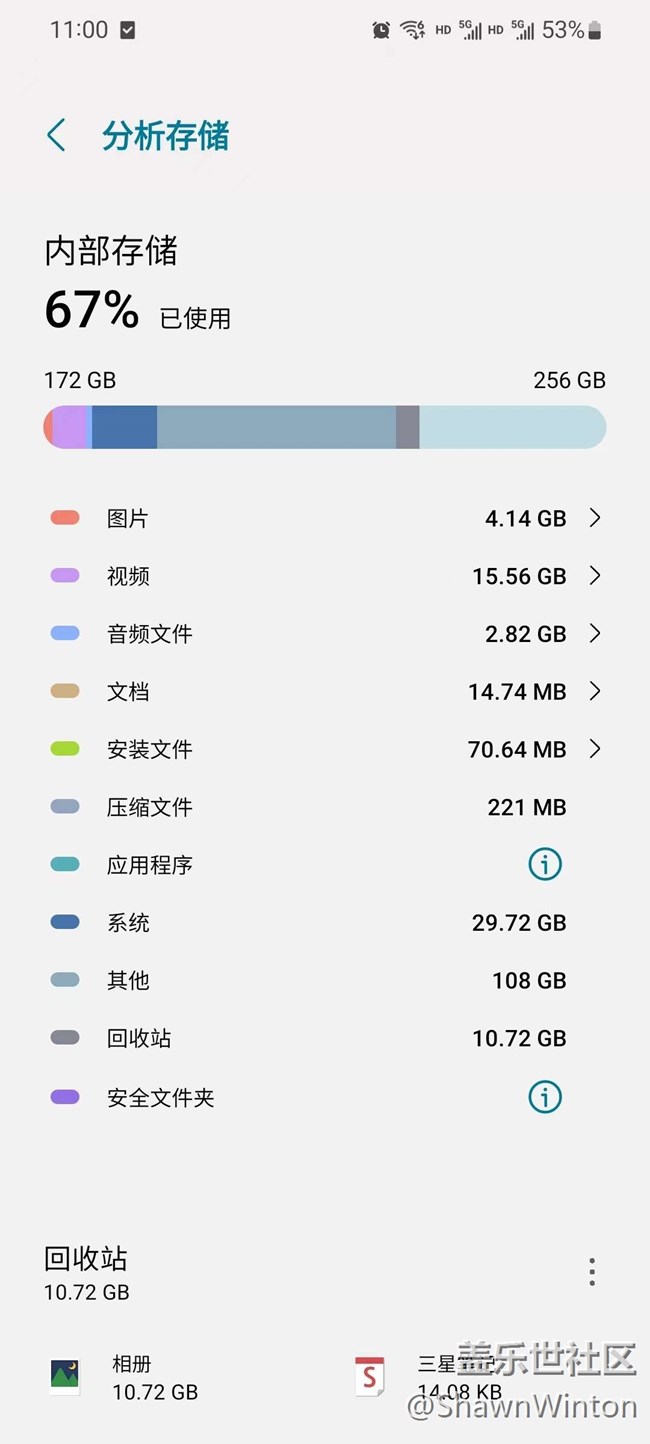Tap the back arrow icon
Viewport: 650px width, 1444px height.
(57, 136)
